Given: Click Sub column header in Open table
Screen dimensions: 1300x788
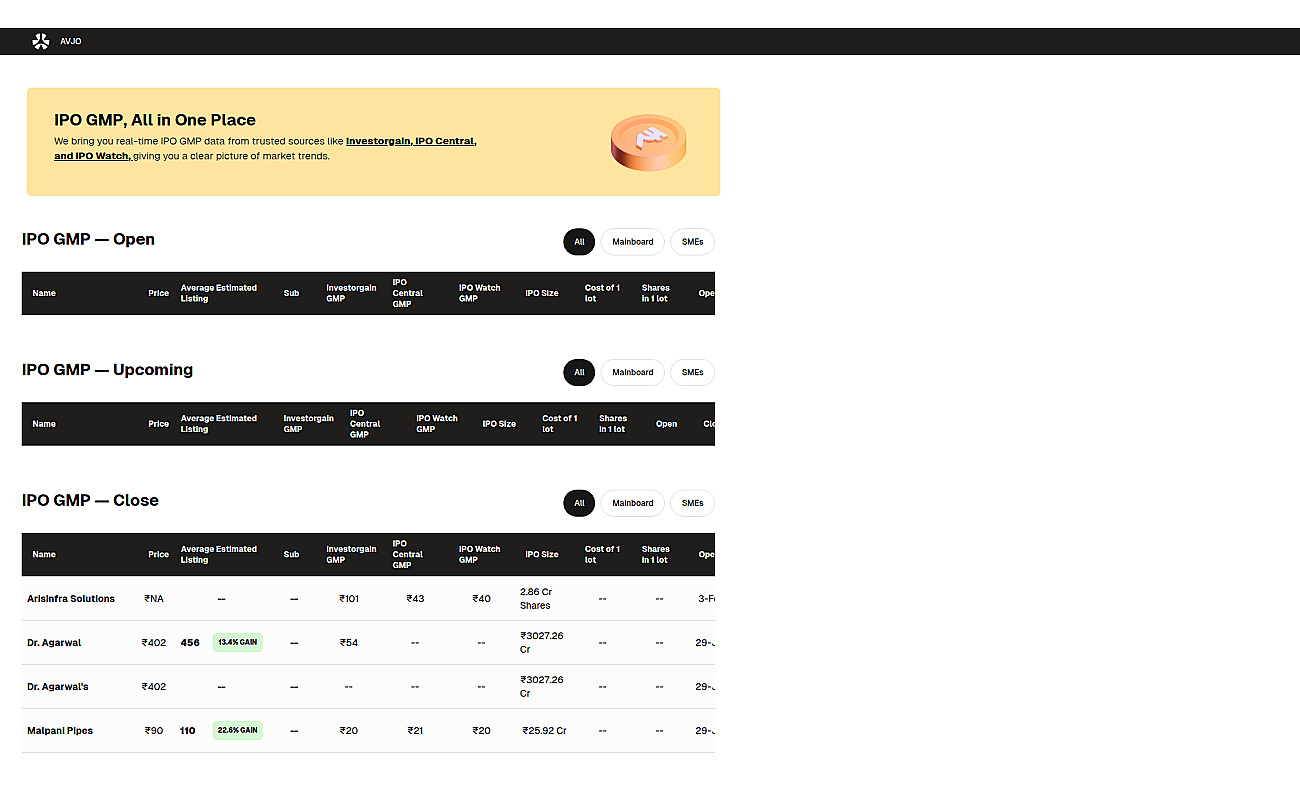Looking at the screenshot, I should (x=291, y=293).
